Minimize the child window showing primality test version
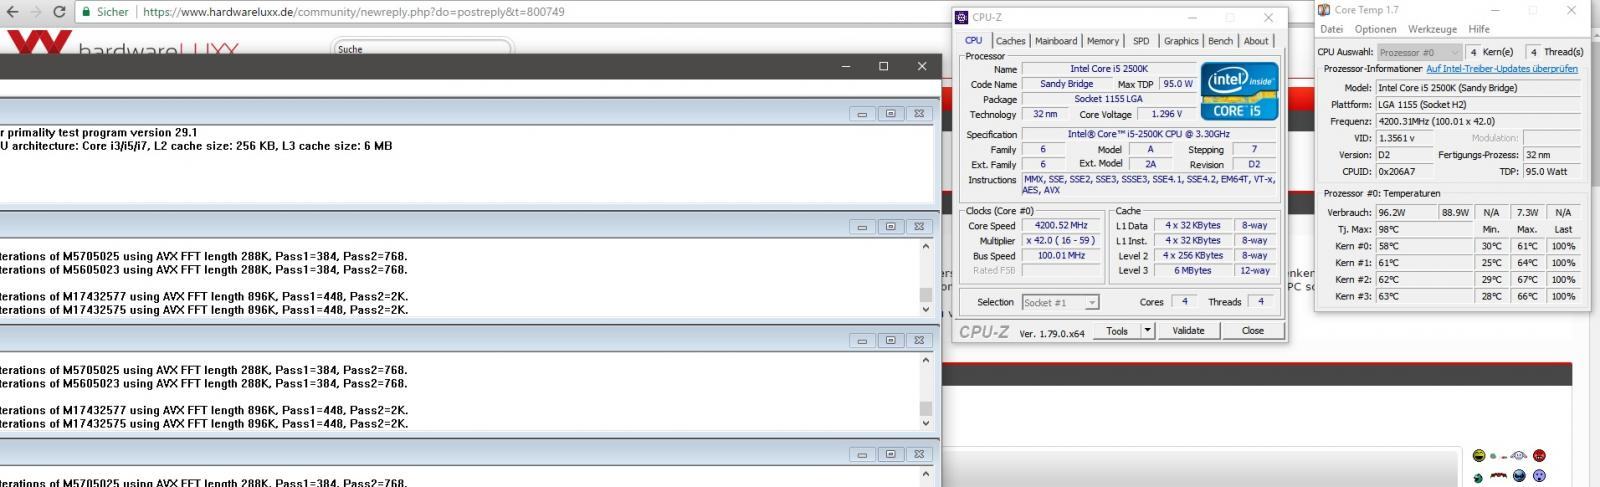Image resolution: width=1600 pixels, height=487 pixels. coord(862,114)
